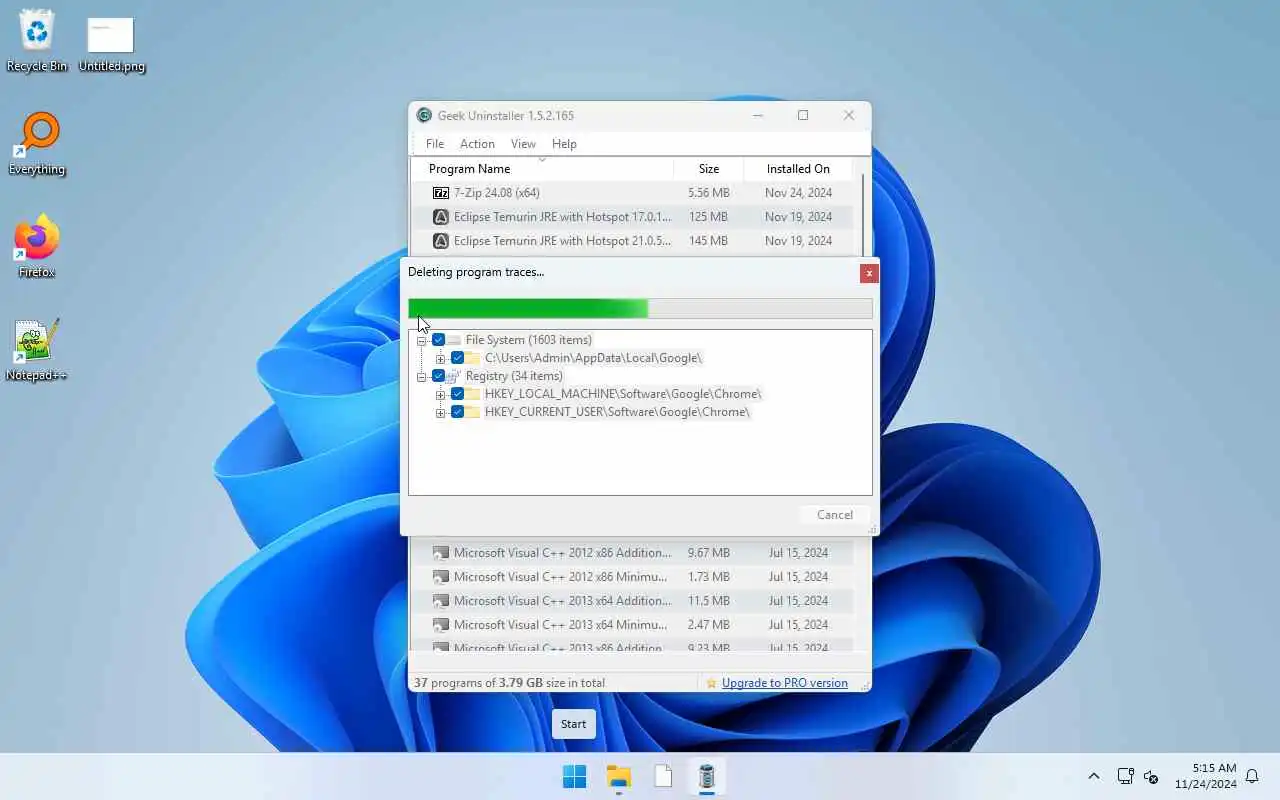Select the Untitled.png desktop file
Image resolution: width=1280 pixels, height=800 pixels.
tap(111, 45)
